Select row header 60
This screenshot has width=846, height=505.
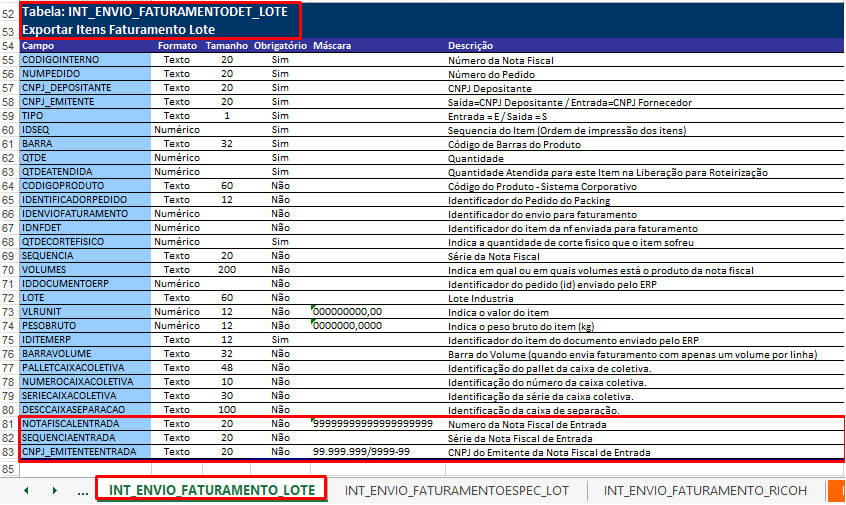pyautogui.click(x=9, y=130)
